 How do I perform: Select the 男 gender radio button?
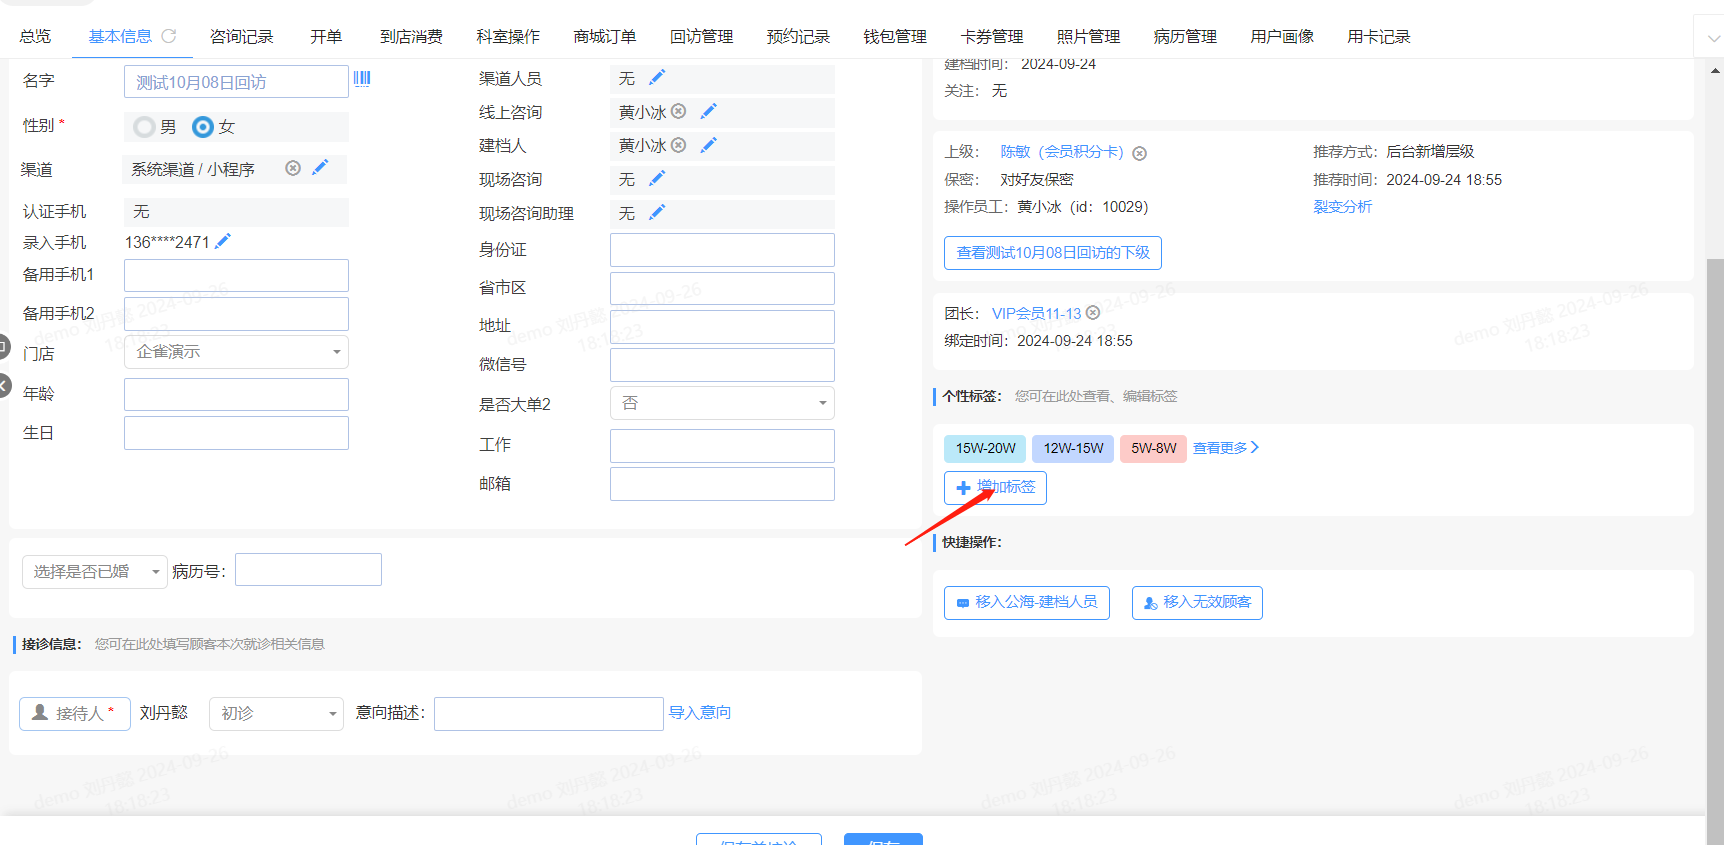[x=145, y=127]
